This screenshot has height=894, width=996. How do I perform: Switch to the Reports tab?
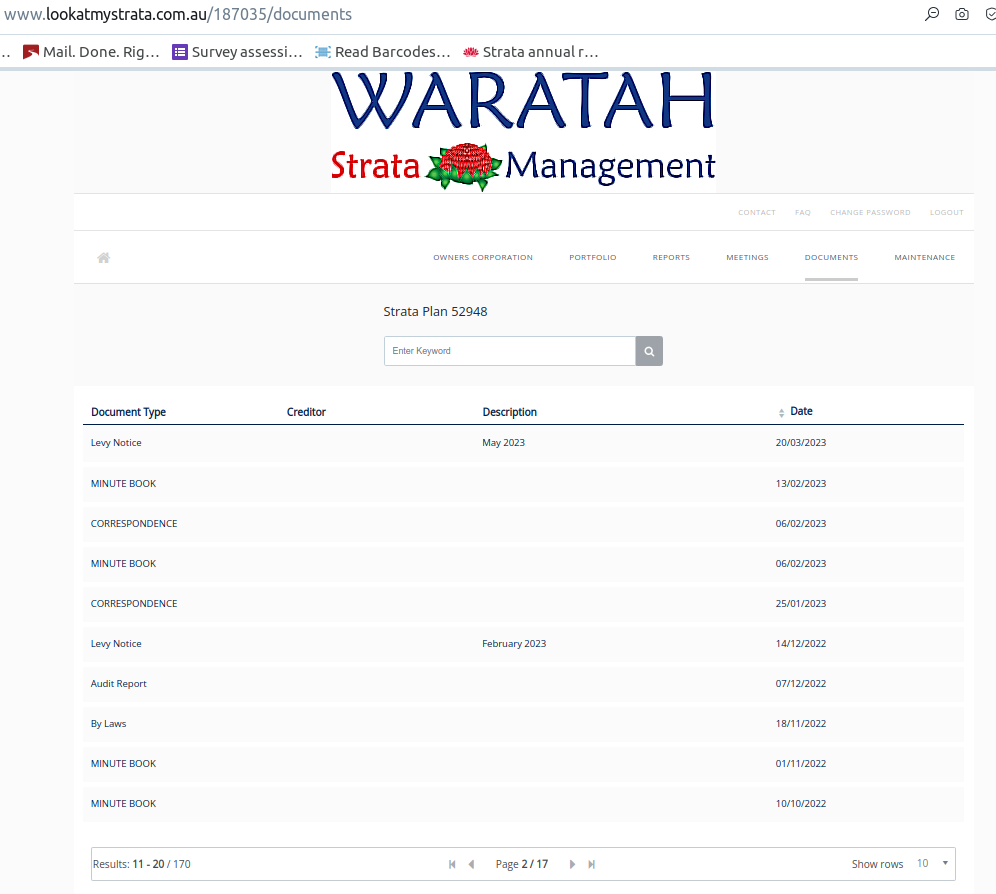[671, 258]
